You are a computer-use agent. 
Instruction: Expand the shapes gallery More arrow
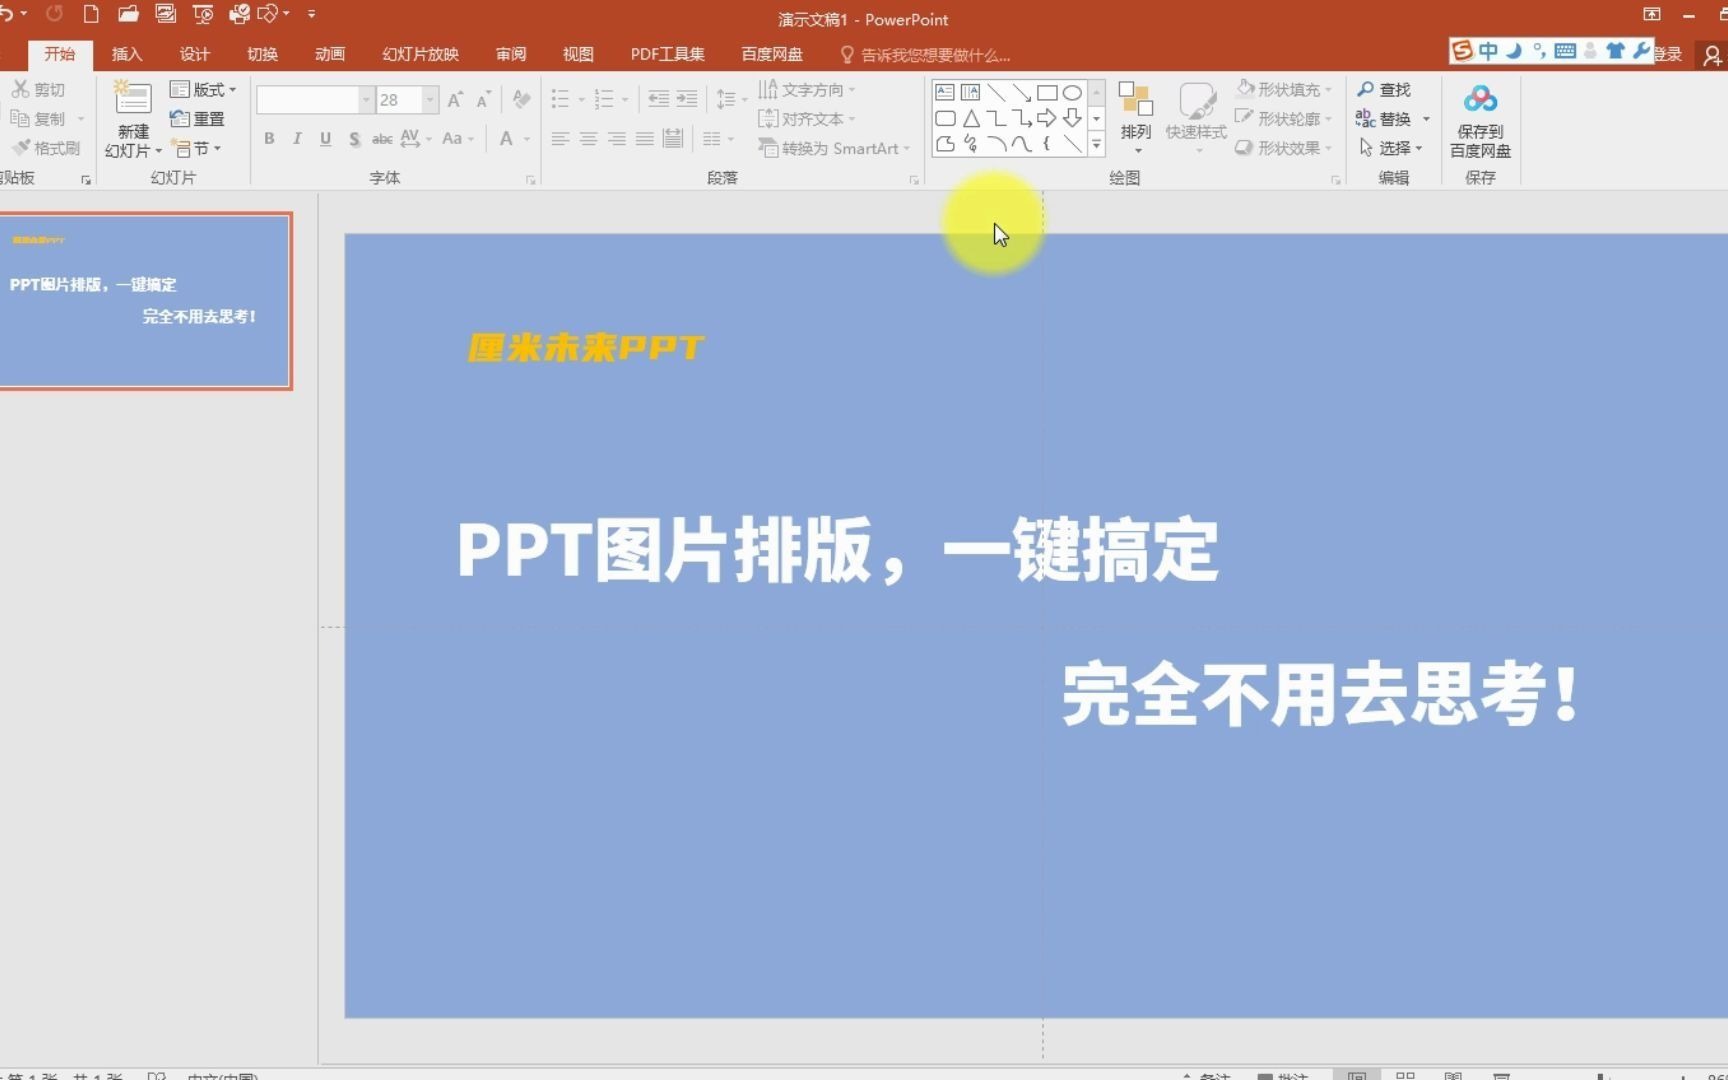tap(1097, 144)
